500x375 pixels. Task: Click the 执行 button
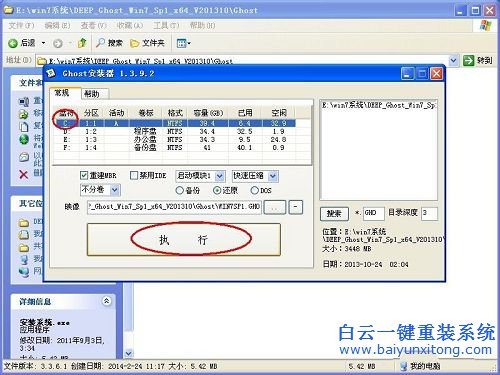pyautogui.click(x=184, y=239)
